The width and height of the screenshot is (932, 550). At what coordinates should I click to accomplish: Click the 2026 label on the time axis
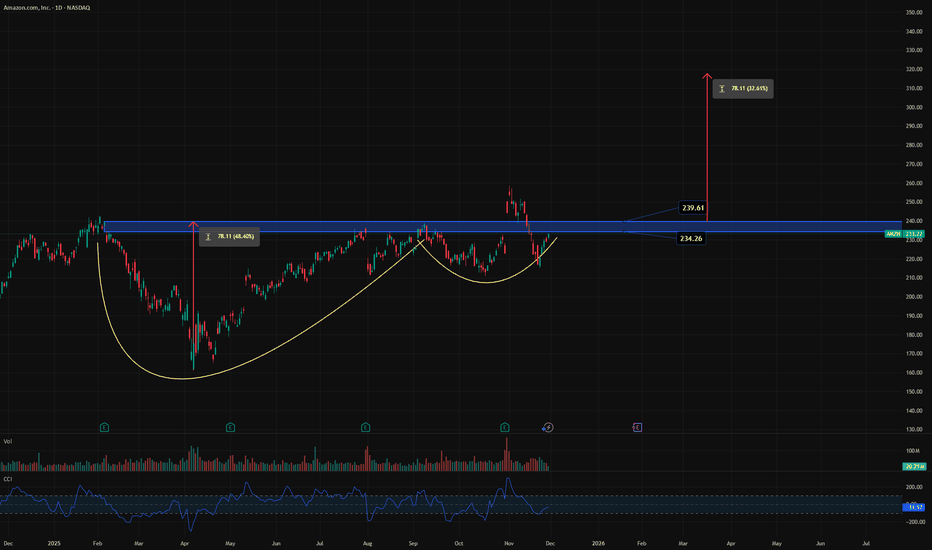(598, 542)
